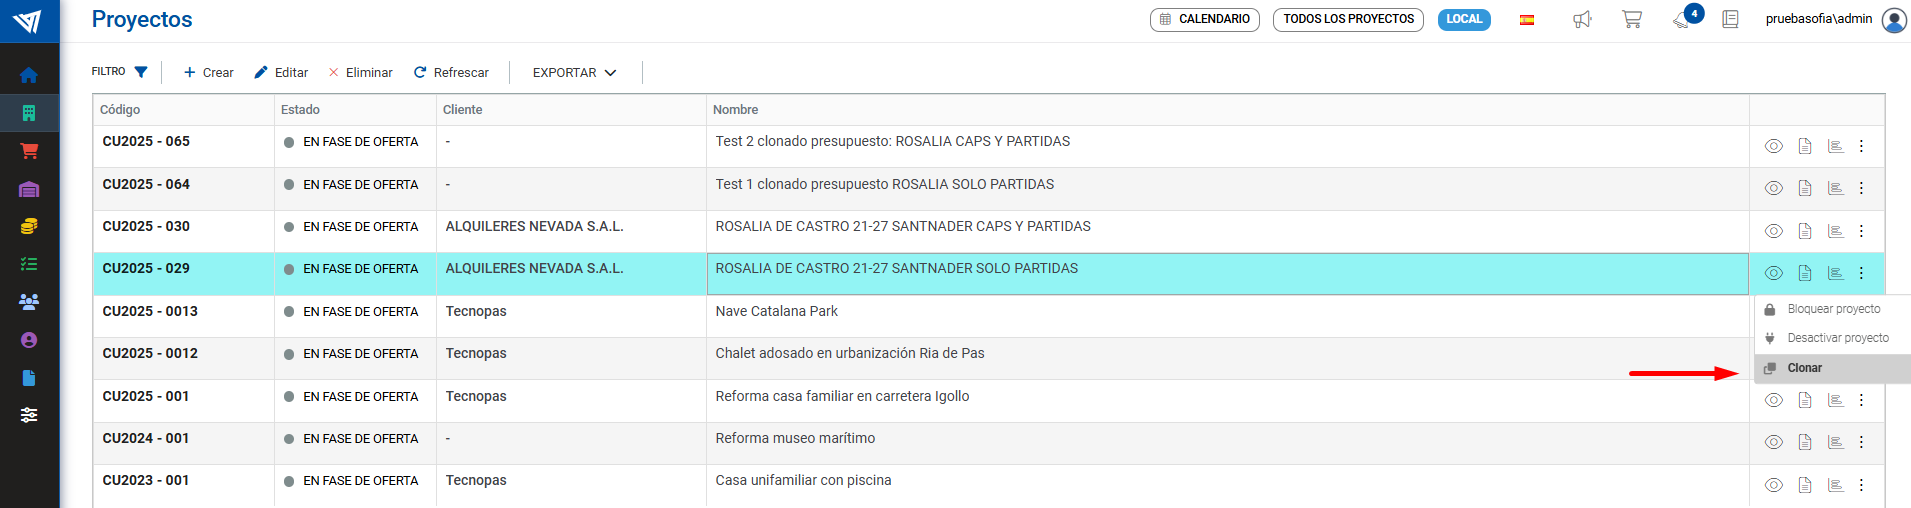Expand the EXPORTAR dropdown
The height and width of the screenshot is (508, 1911).
tap(574, 72)
